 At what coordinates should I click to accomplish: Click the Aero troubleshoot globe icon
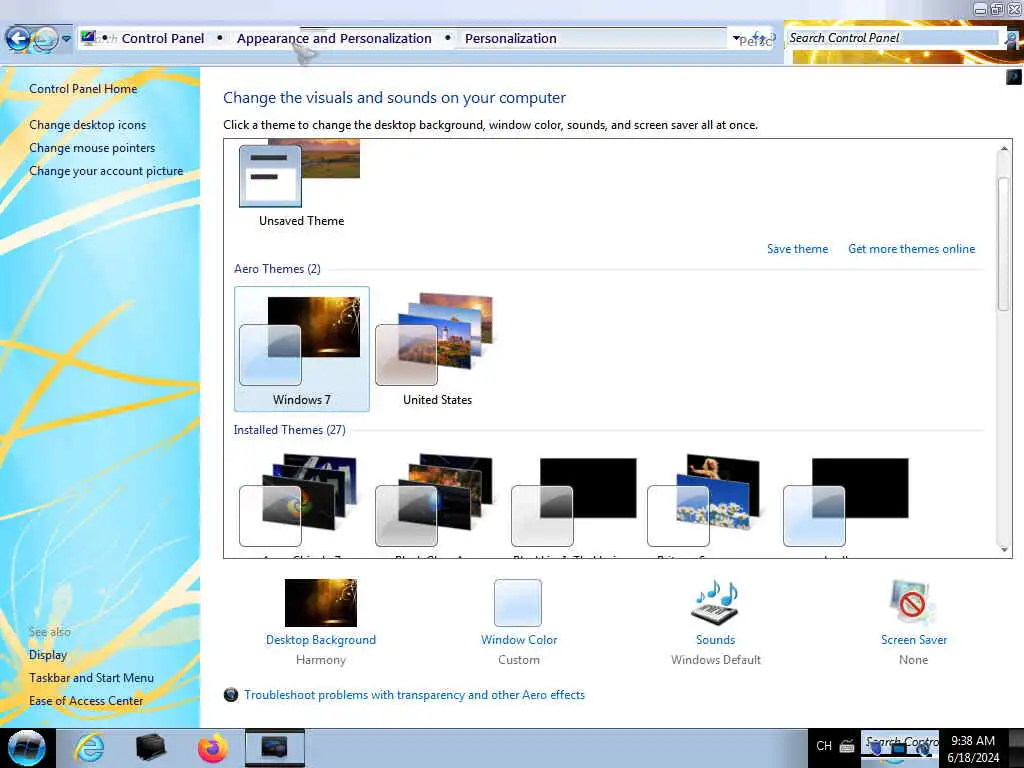[231, 695]
